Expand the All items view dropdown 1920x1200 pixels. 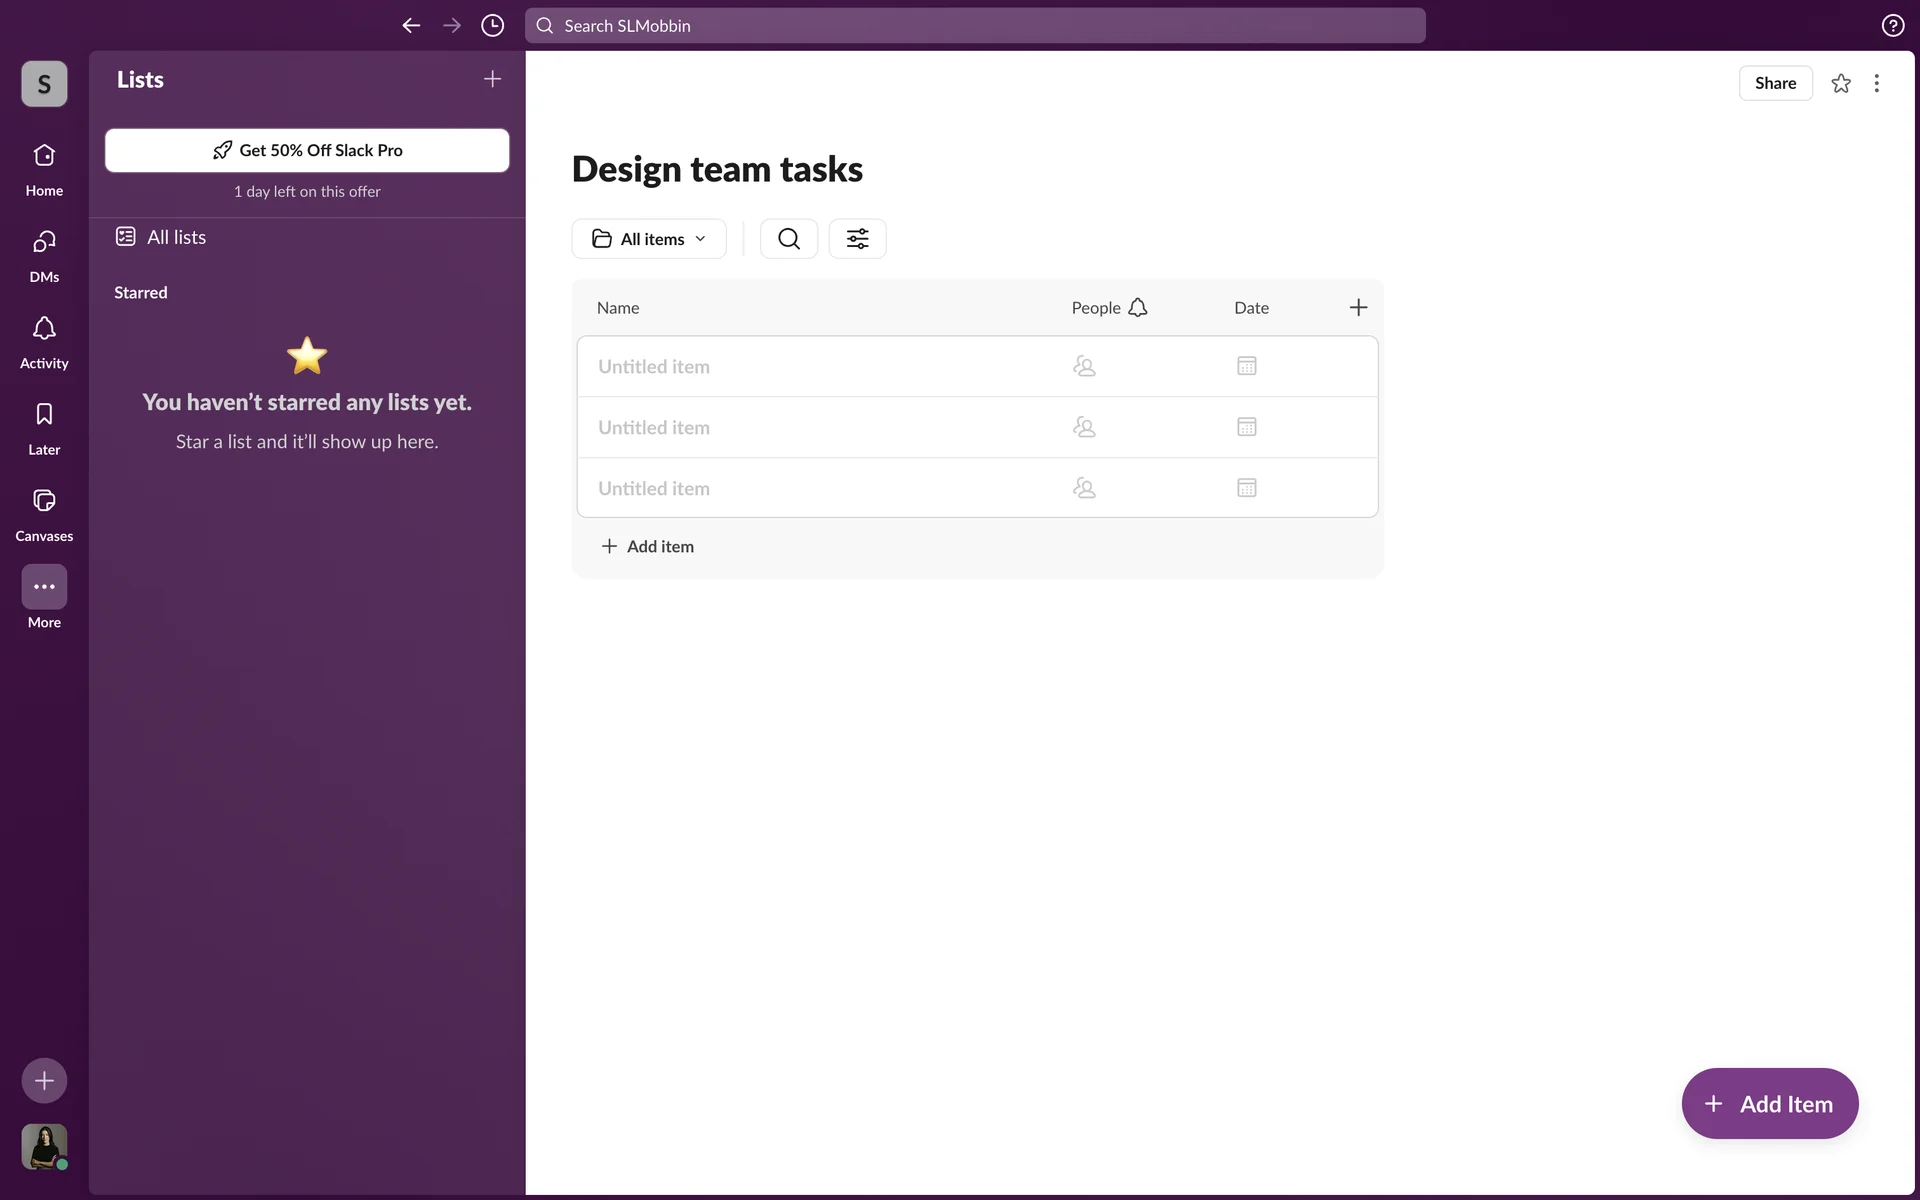(649, 239)
